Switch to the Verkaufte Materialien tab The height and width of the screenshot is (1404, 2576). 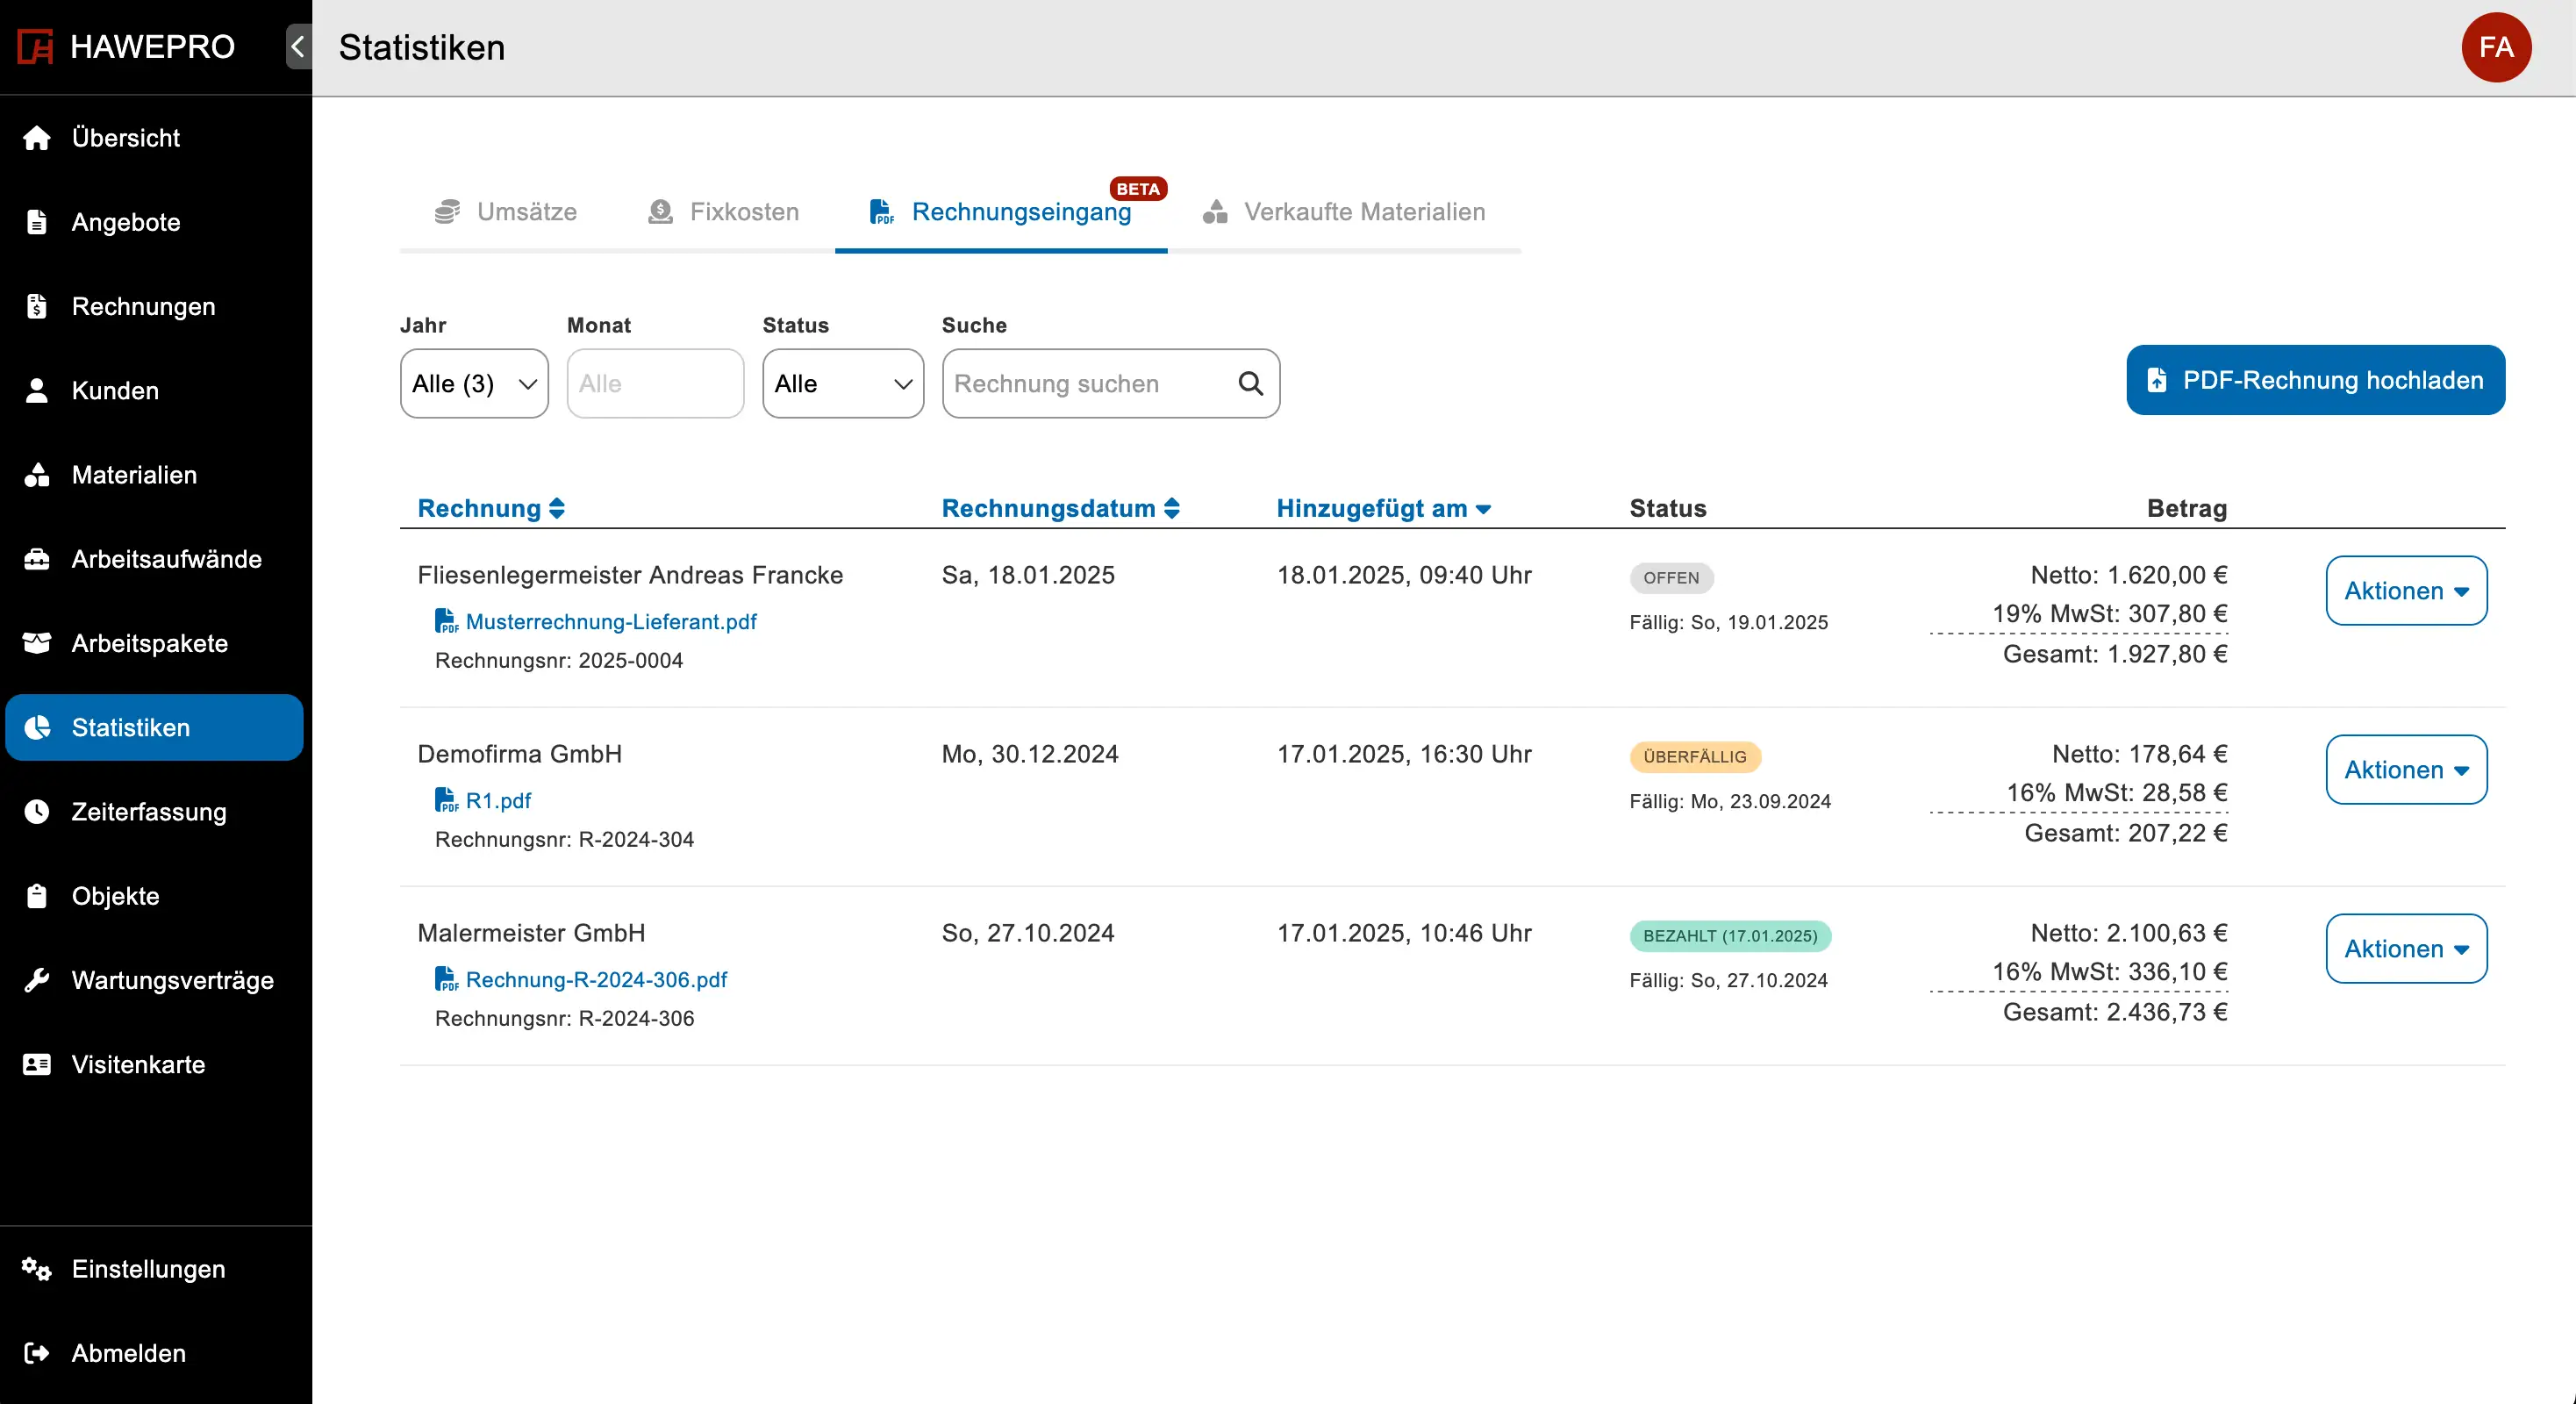[1344, 212]
